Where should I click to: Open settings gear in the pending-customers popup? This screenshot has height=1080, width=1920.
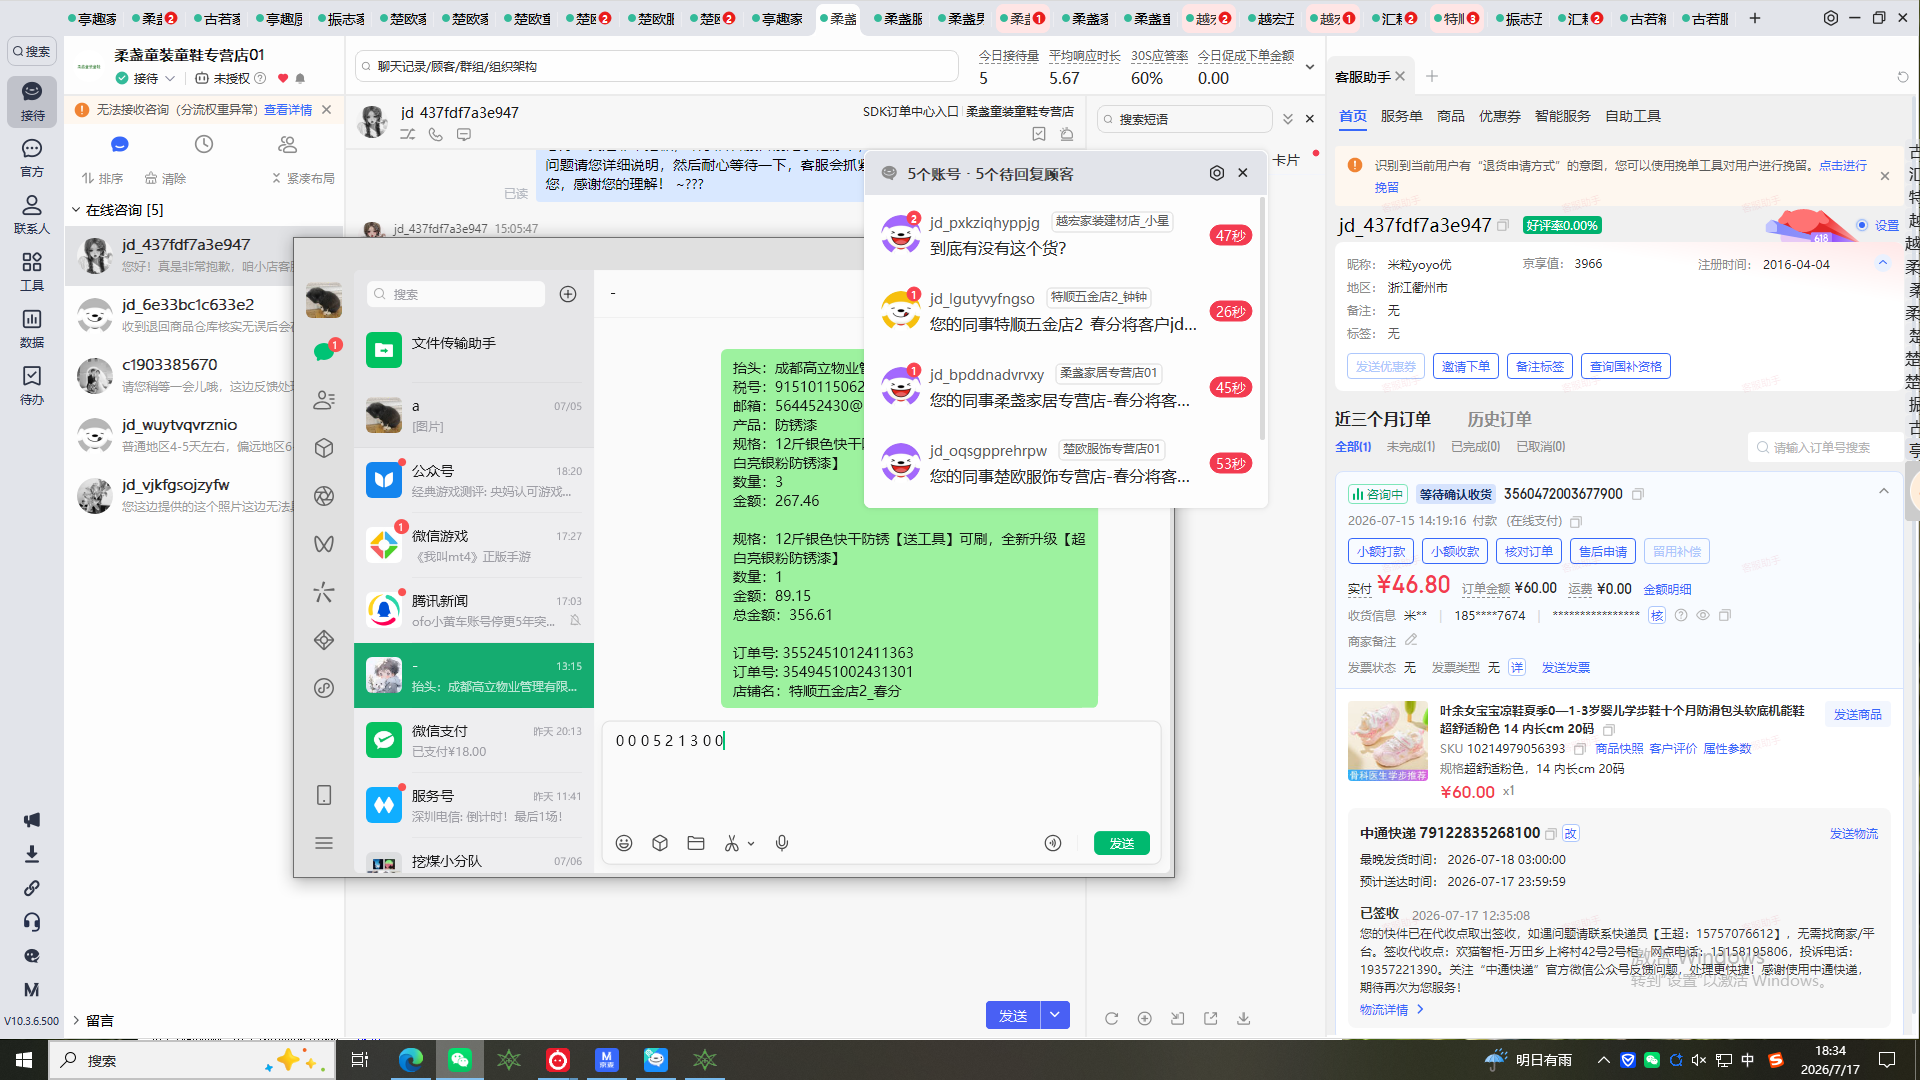1217,173
